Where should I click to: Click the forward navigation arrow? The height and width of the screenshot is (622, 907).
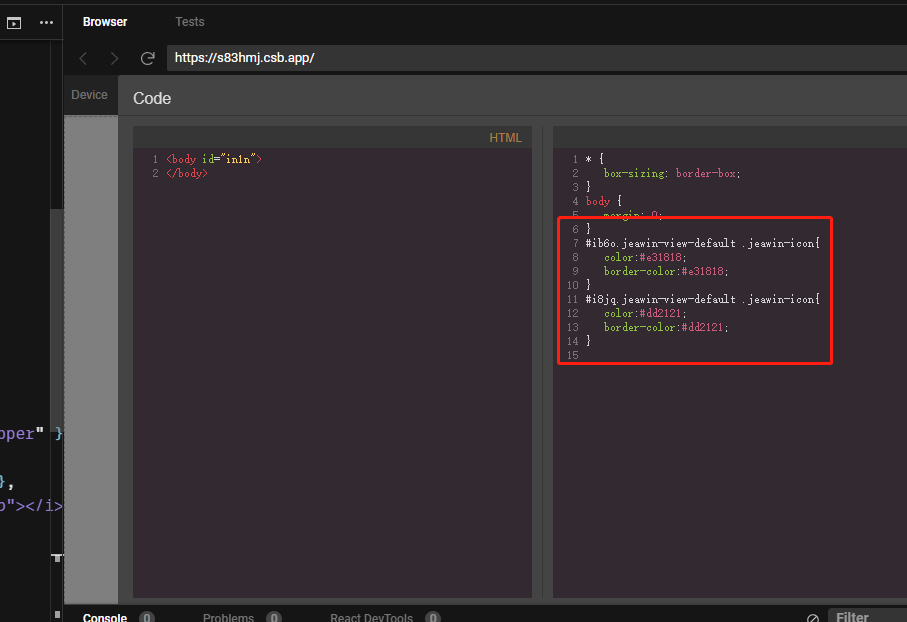click(x=112, y=58)
